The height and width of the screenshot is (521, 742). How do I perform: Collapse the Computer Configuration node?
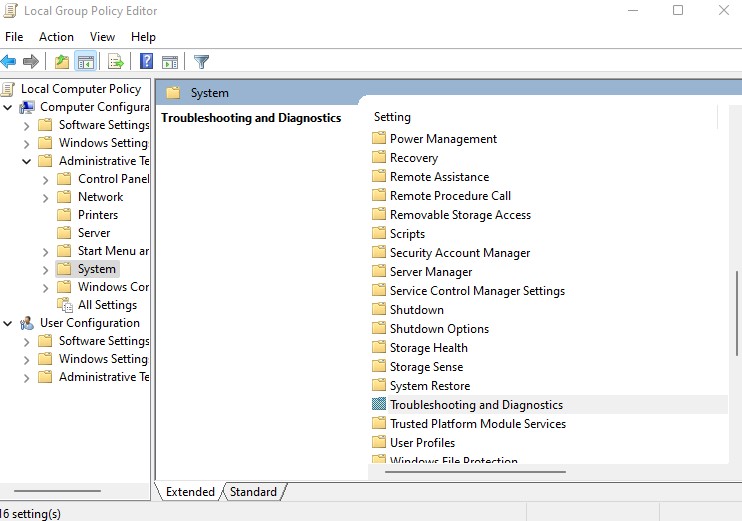8,107
